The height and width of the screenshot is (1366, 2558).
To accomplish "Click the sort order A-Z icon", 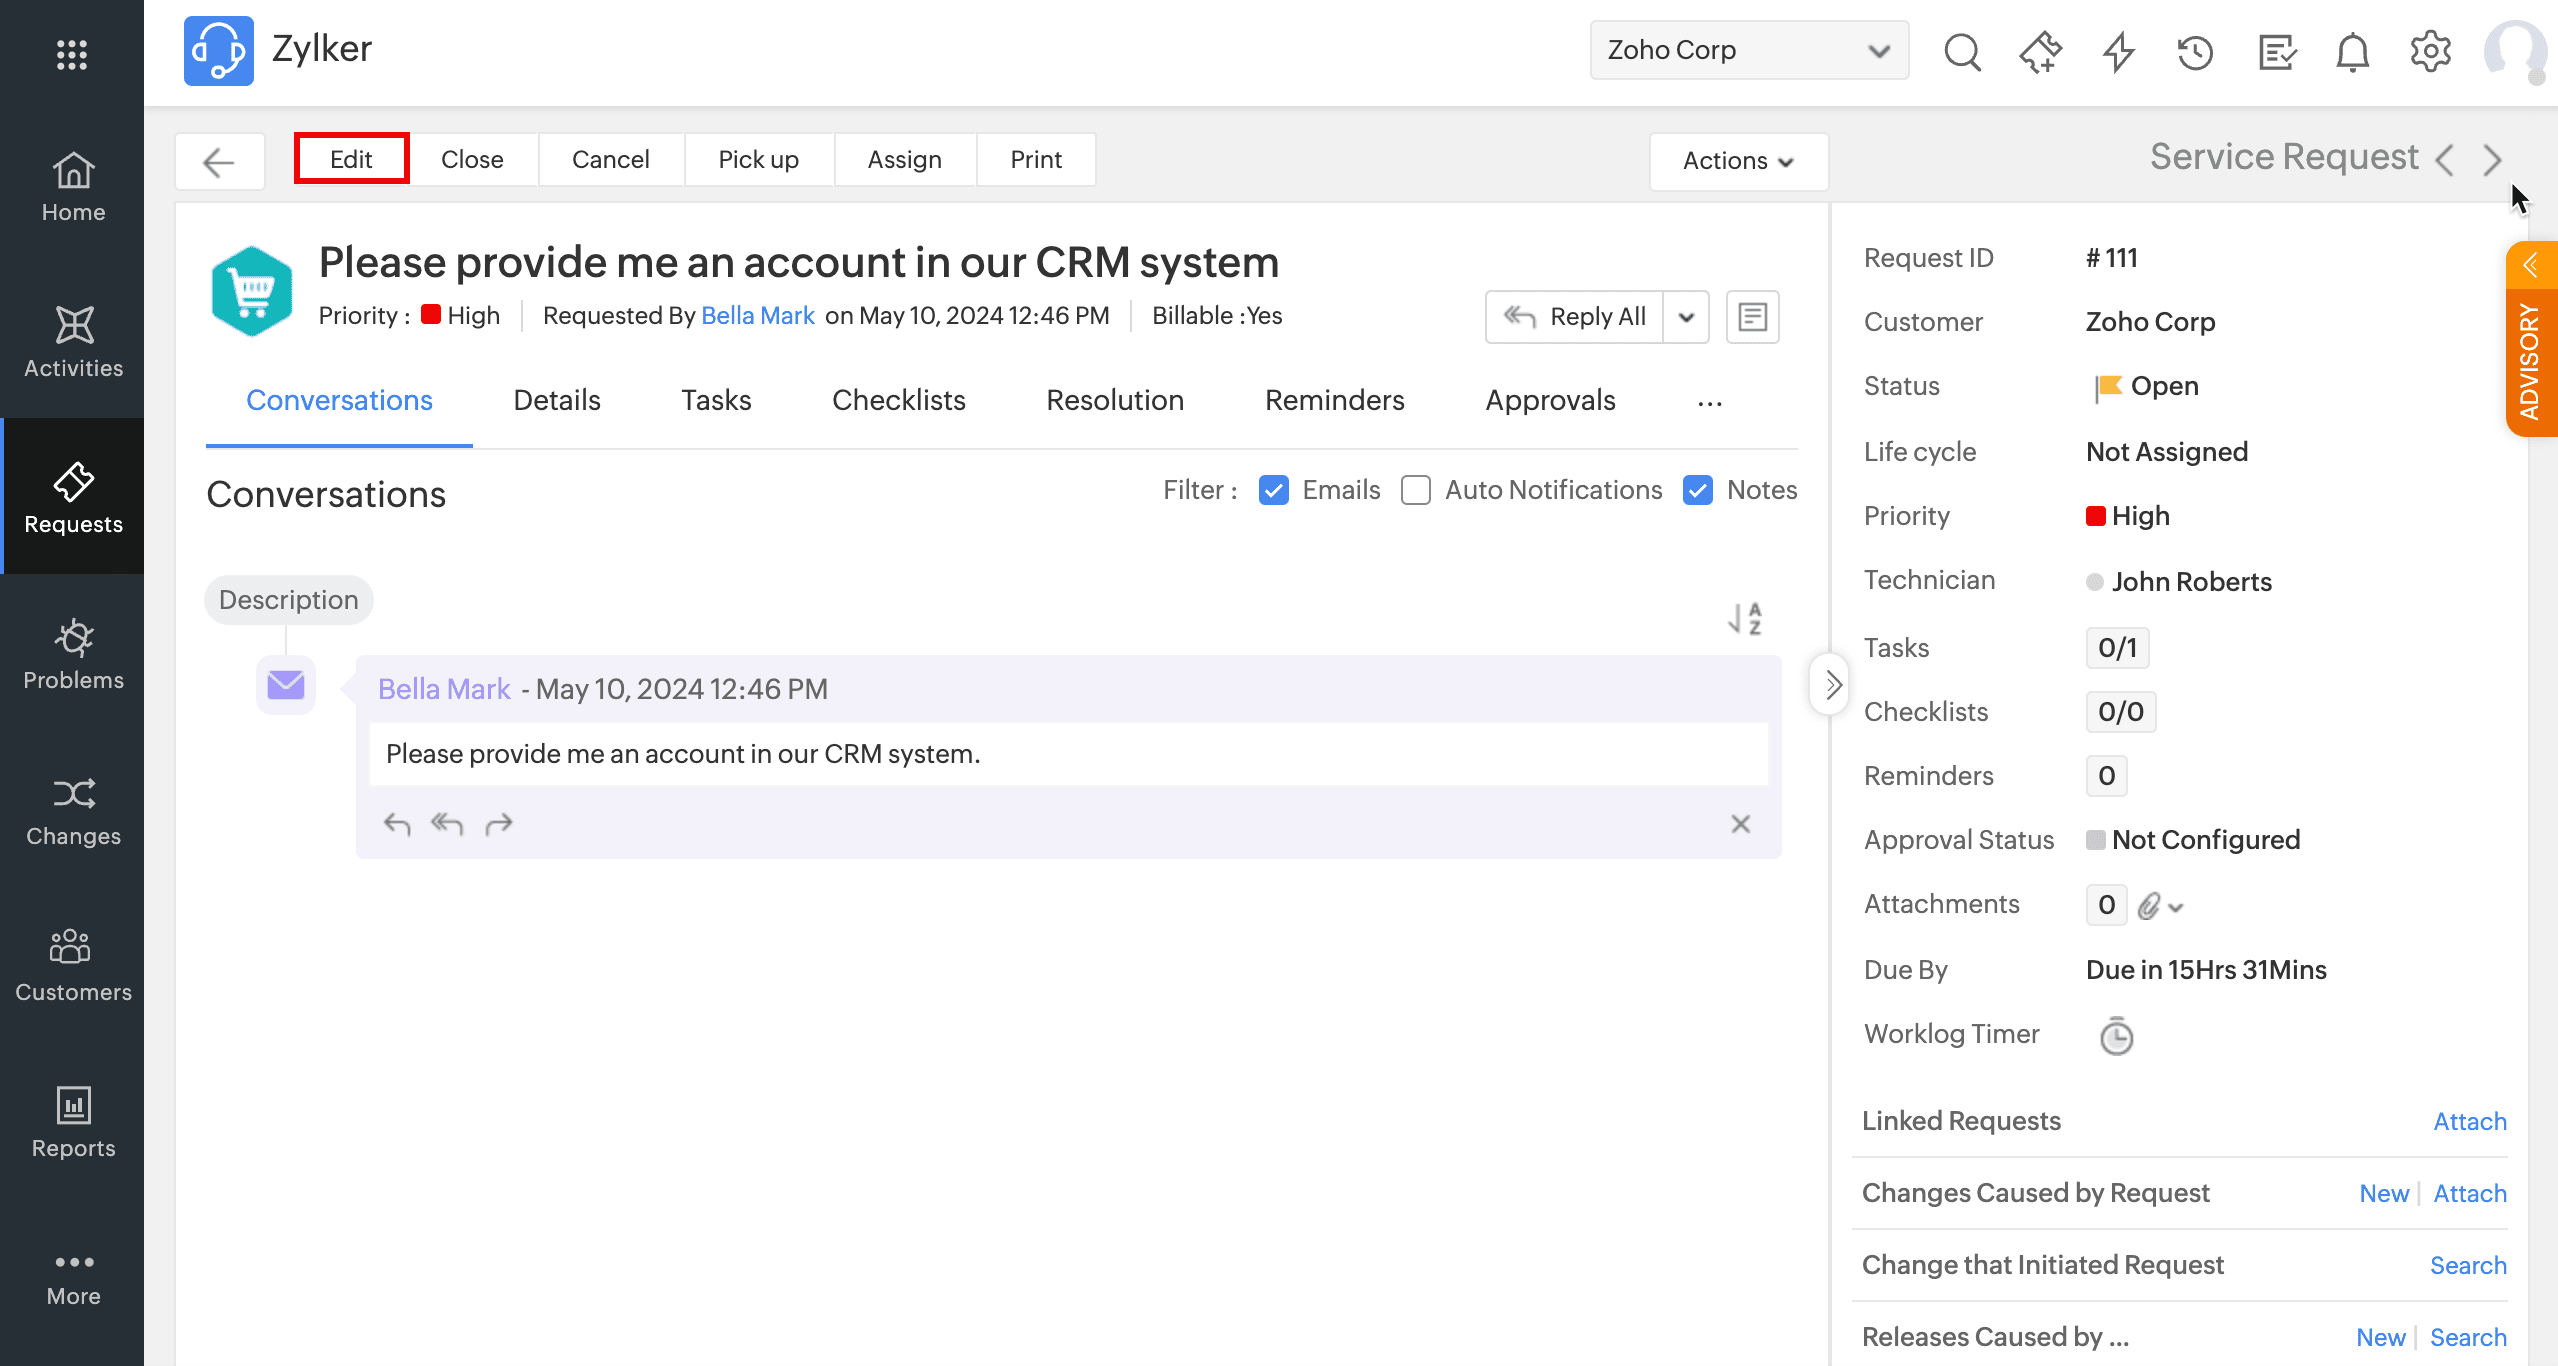I will click(1745, 619).
